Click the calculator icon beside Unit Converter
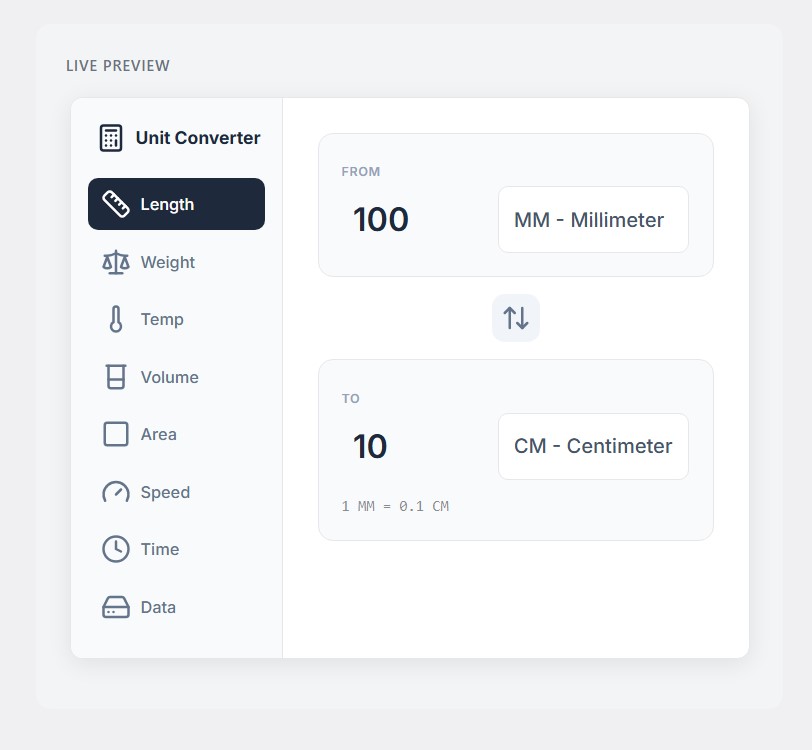Screen dimensions: 812x750 pos(111,138)
